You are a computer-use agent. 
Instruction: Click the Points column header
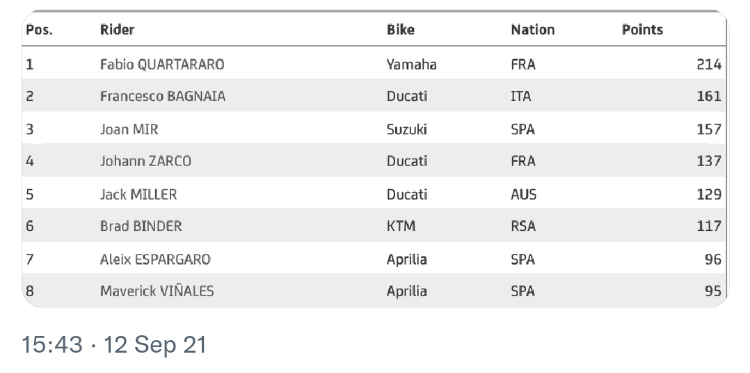pos(642,30)
